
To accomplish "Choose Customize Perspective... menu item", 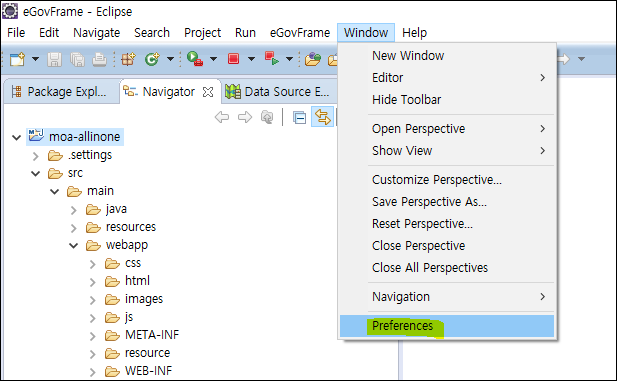I will [447, 180].
